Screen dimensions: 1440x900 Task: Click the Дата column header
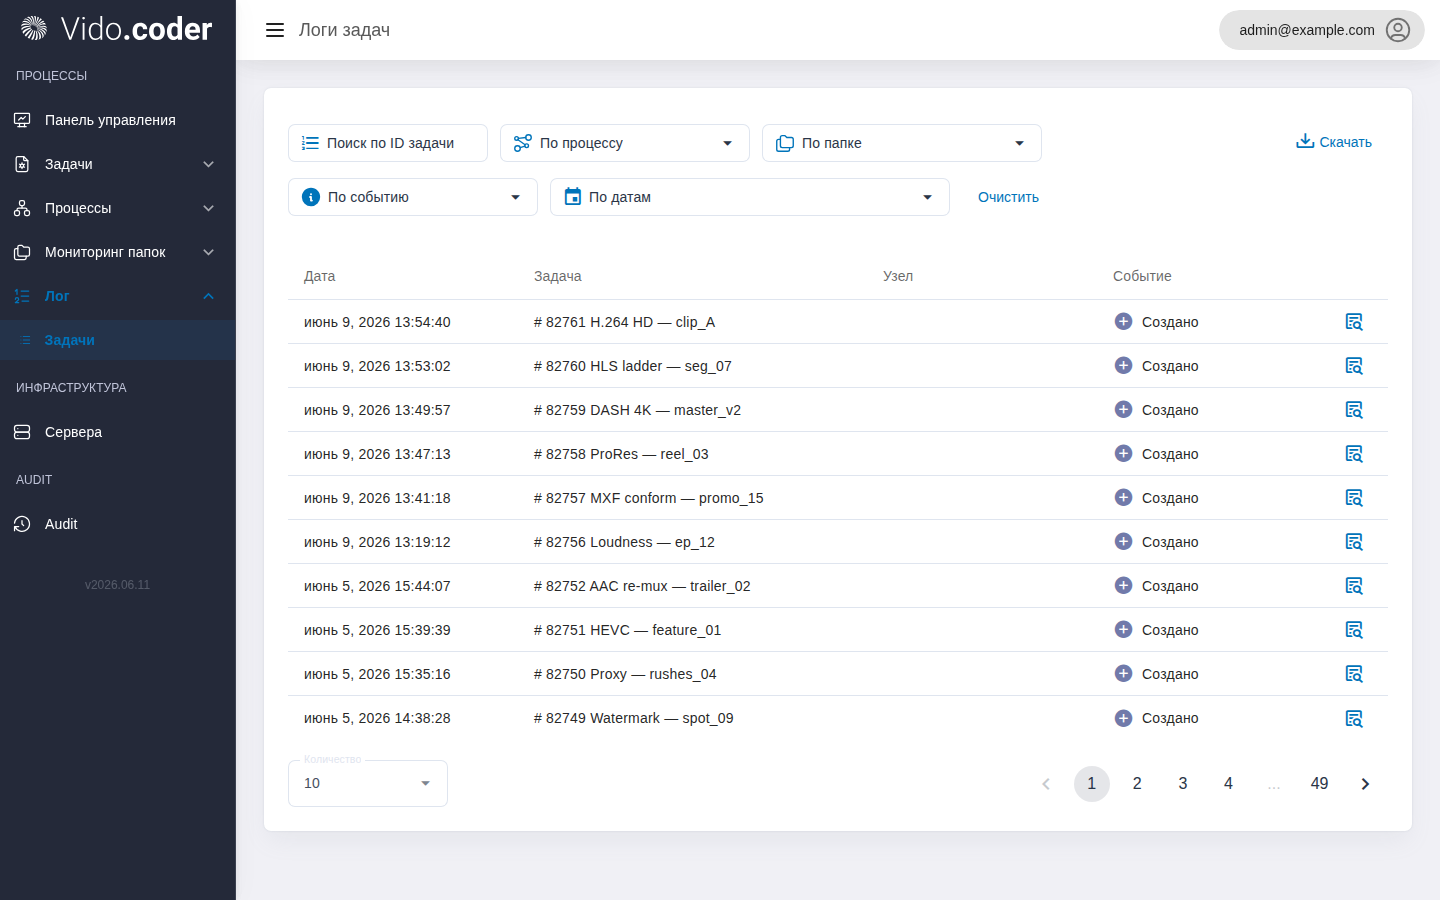(320, 276)
